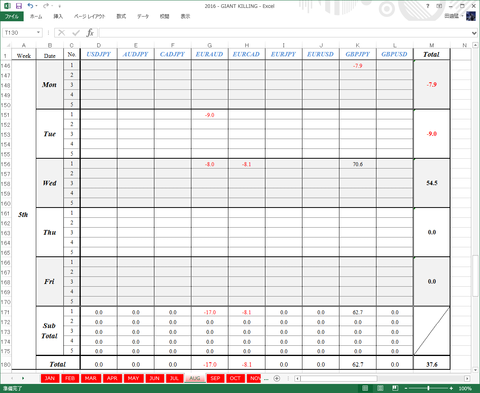
Task: Open the Help question mark icon
Action: (x=428, y=6)
